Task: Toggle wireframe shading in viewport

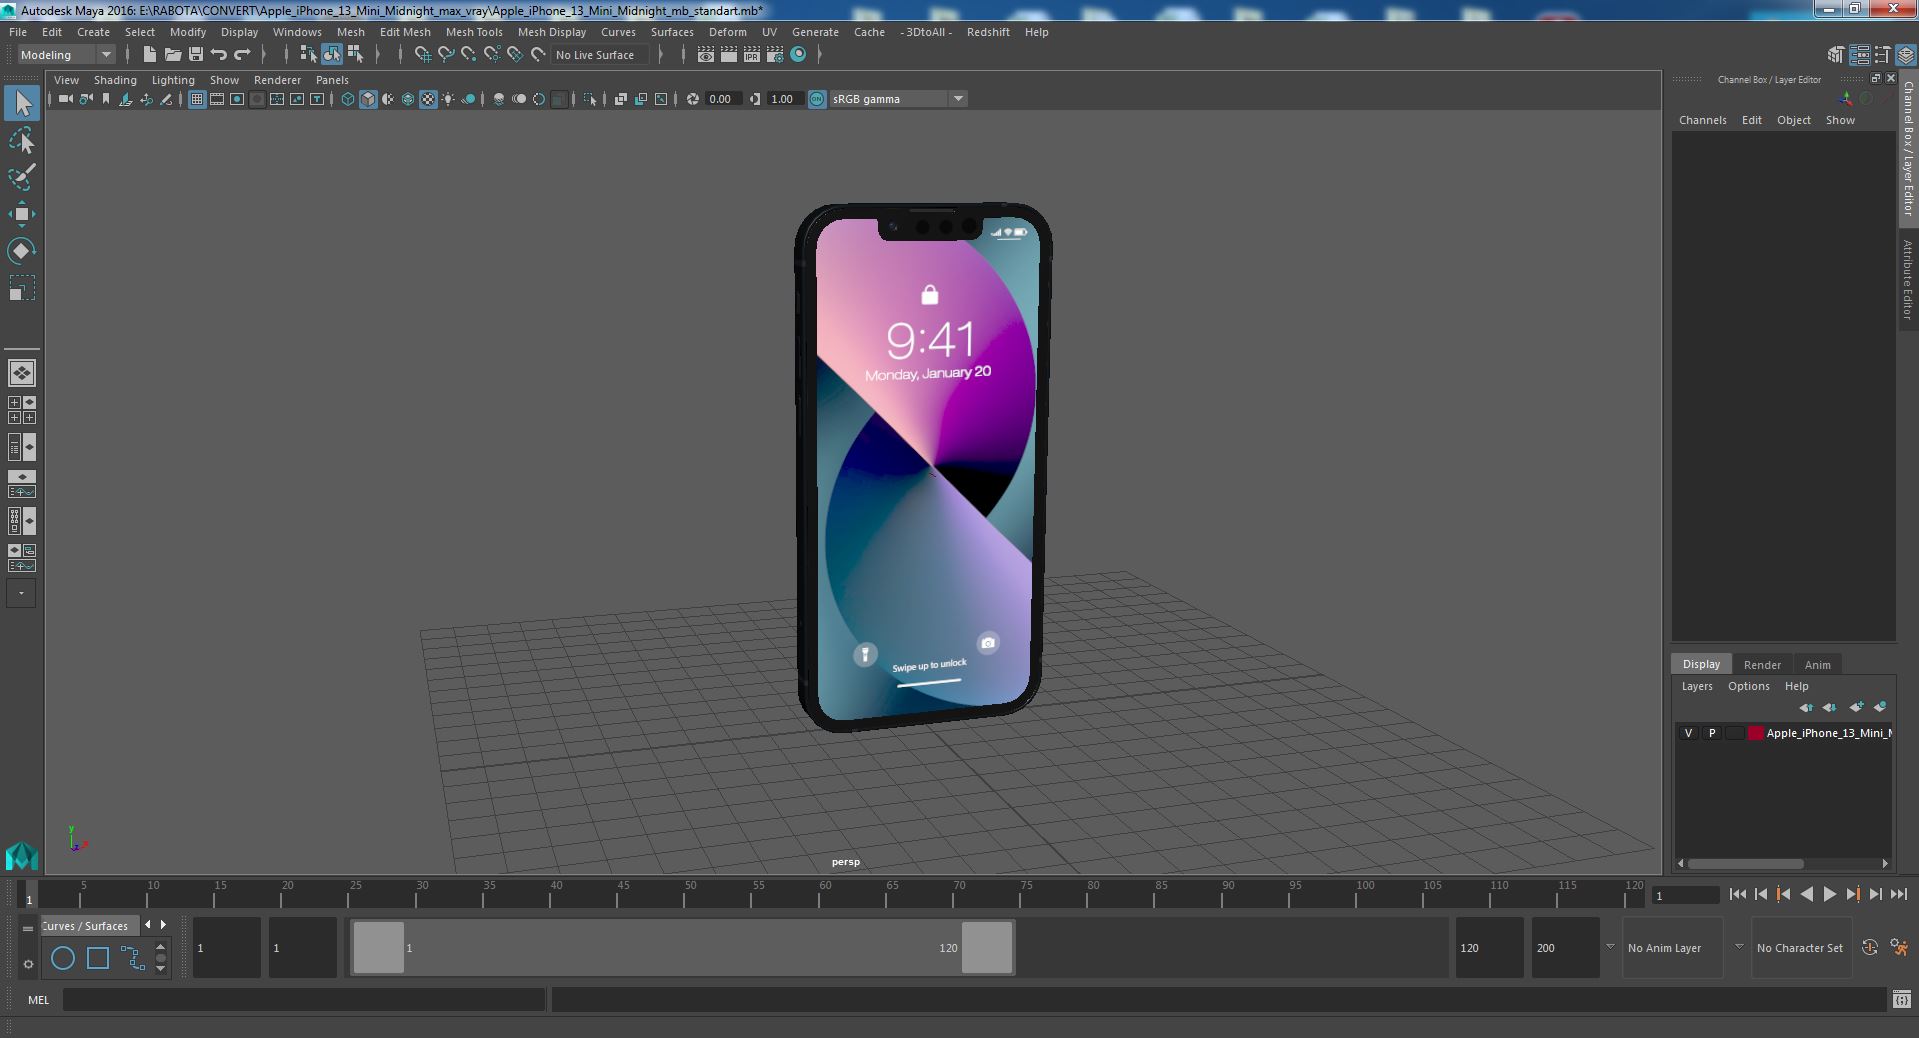Action: click(347, 99)
